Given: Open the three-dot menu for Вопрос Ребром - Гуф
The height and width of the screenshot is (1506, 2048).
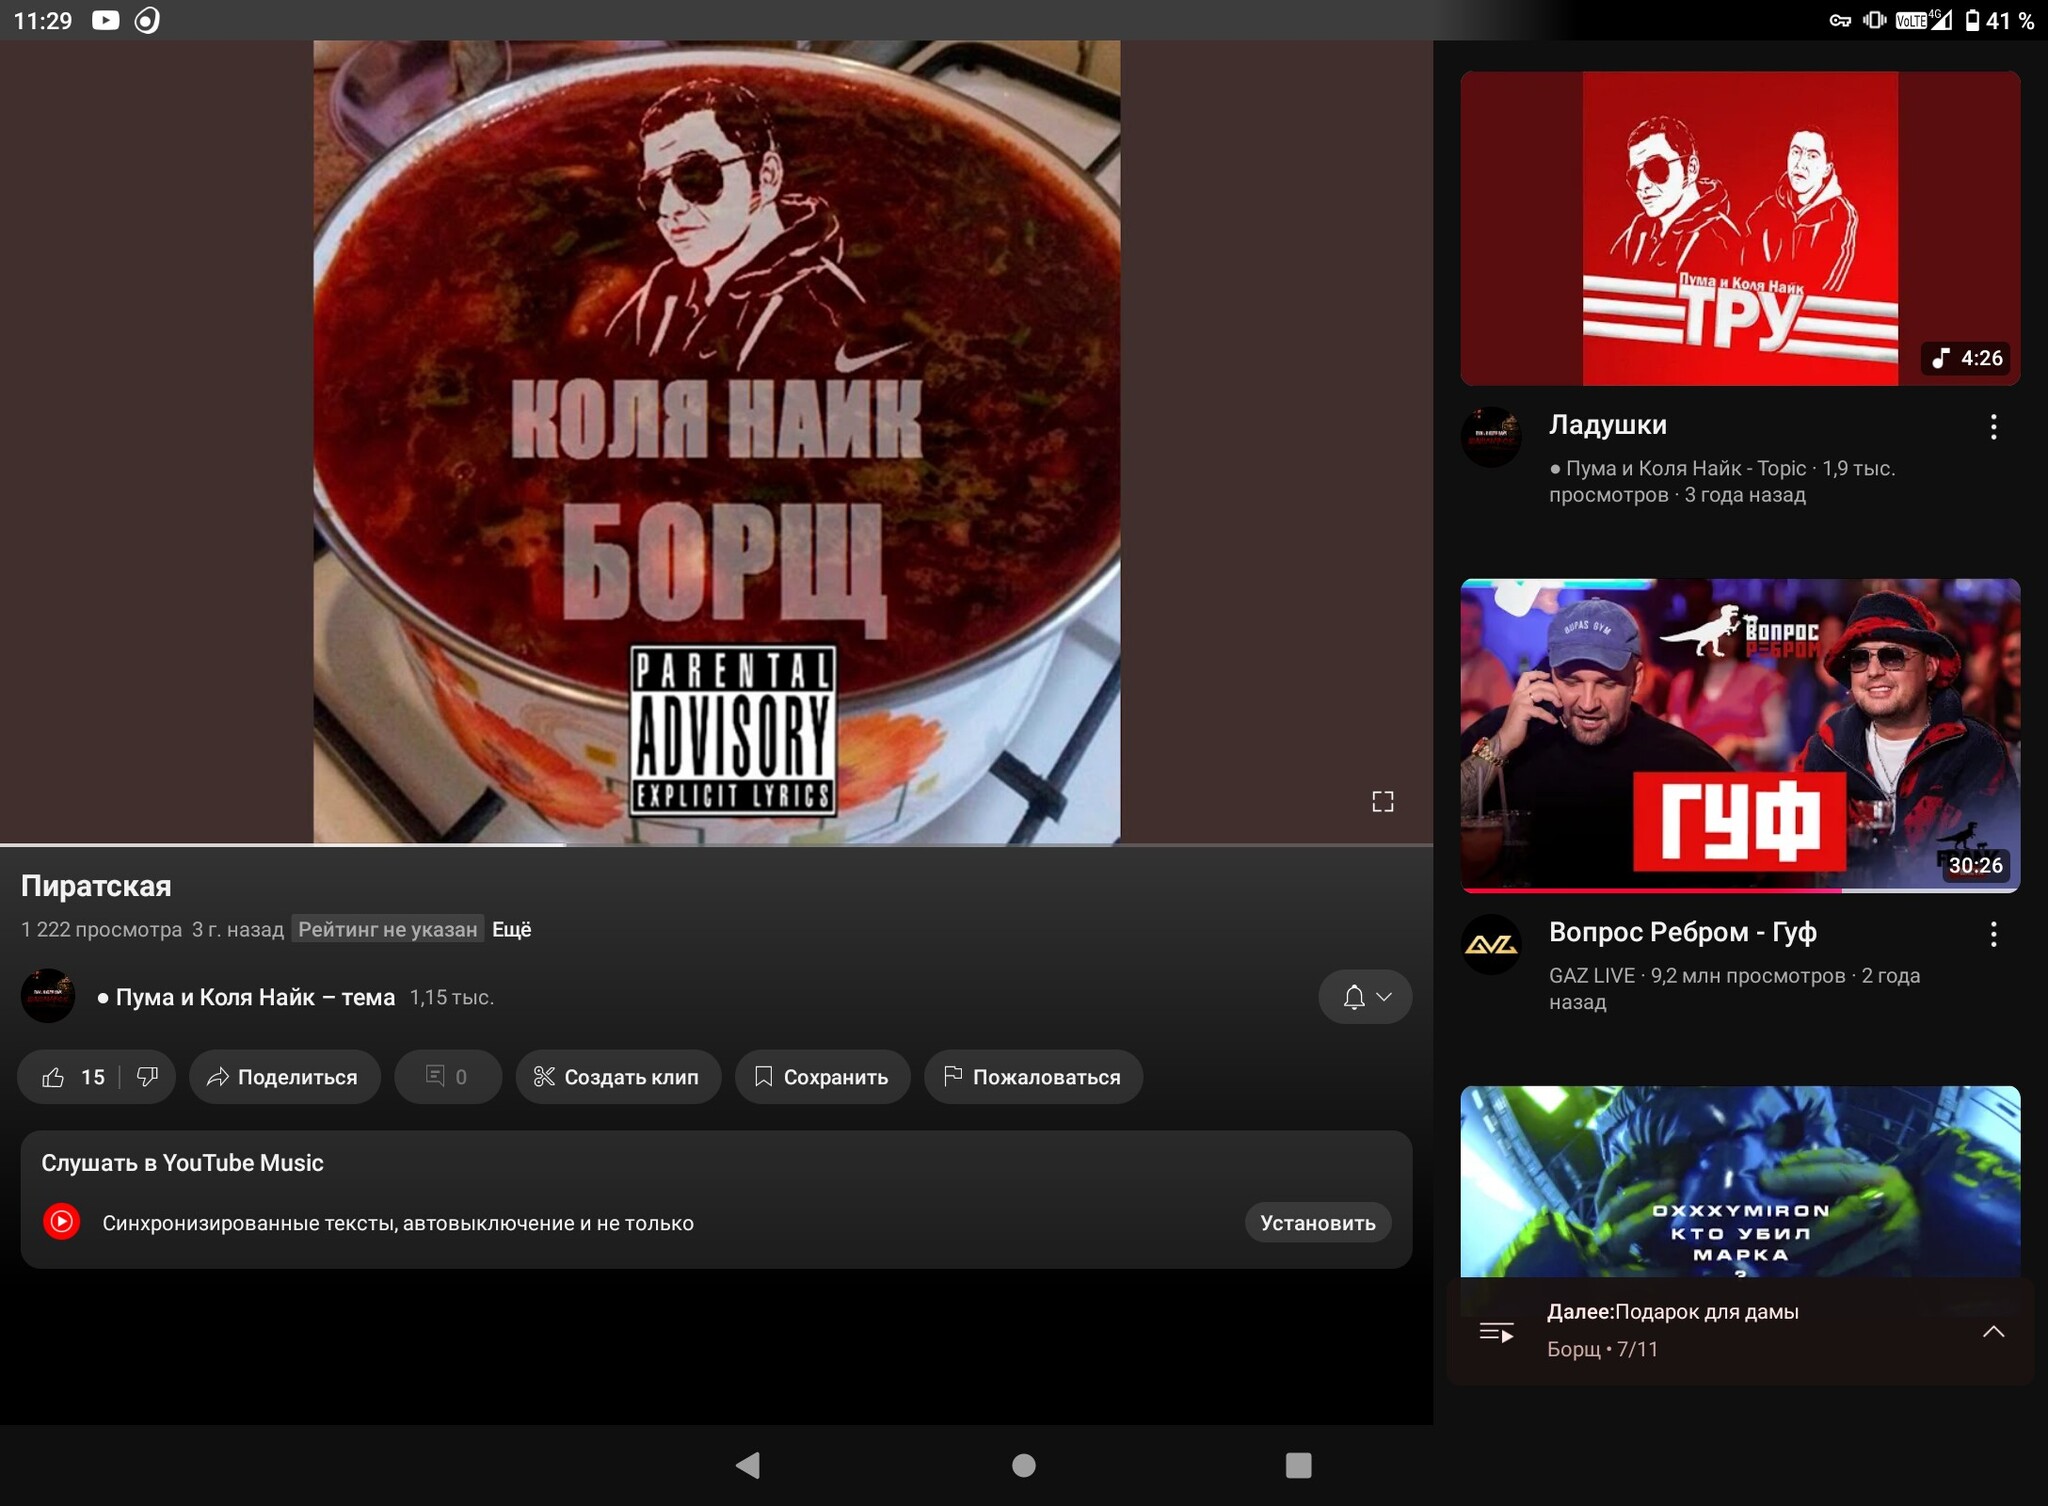Looking at the screenshot, I should pyautogui.click(x=1993, y=934).
